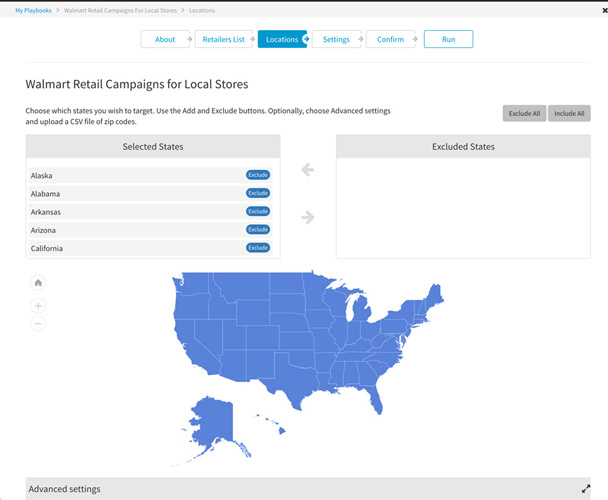The width and height of the screenshot is (608, 500).
Task: Select the Arkansas row
Action: click(150, 212)
